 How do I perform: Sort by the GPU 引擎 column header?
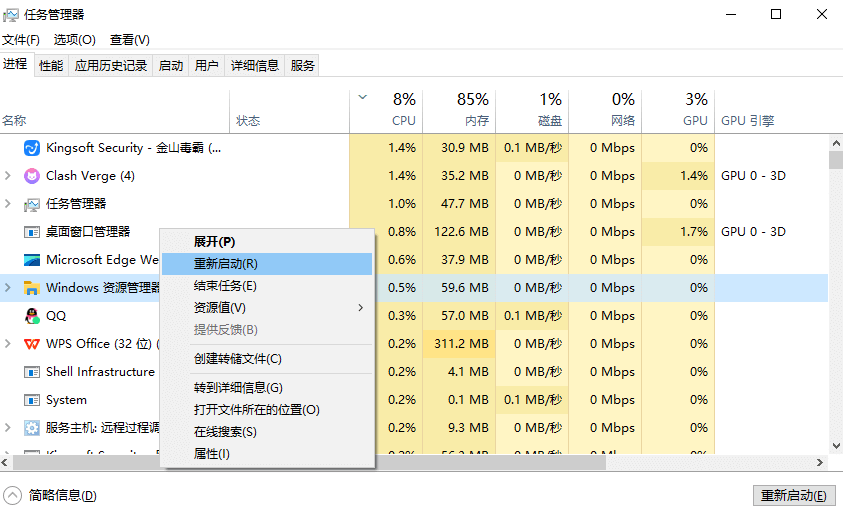(x=771, y=112)
